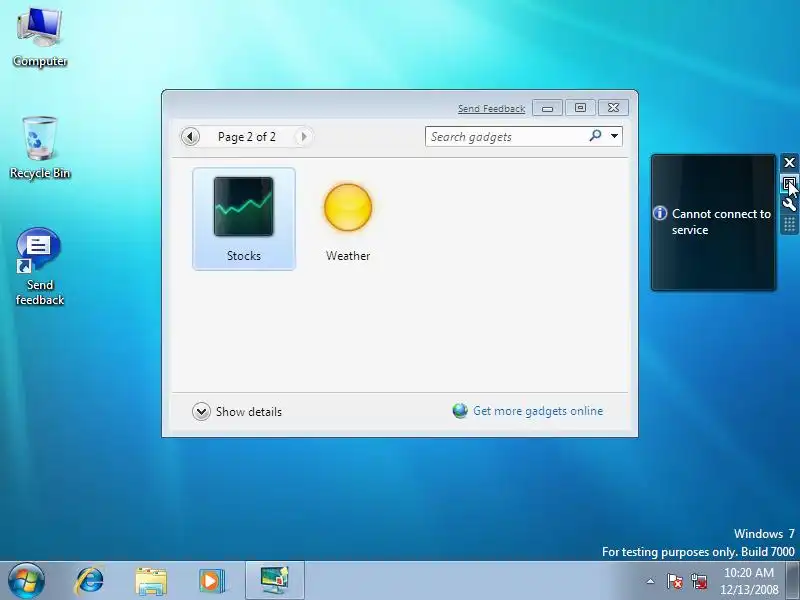
Task: Show hidden tray icons arrow
Action: (x=651, y=581)
